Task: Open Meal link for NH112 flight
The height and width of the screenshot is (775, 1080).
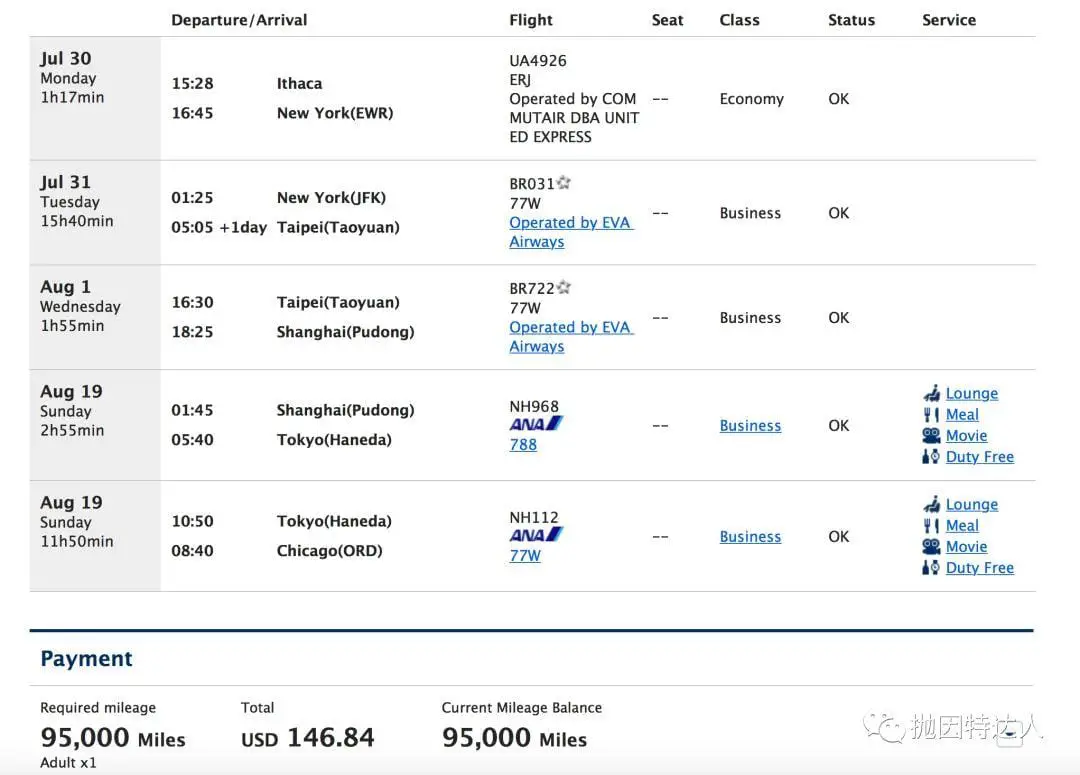Action: (x=962, y=525)
